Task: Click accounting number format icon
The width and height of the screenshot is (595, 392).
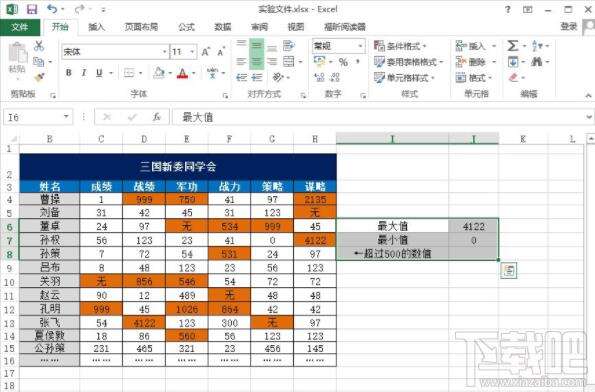Action: click(x=320, y=61)
